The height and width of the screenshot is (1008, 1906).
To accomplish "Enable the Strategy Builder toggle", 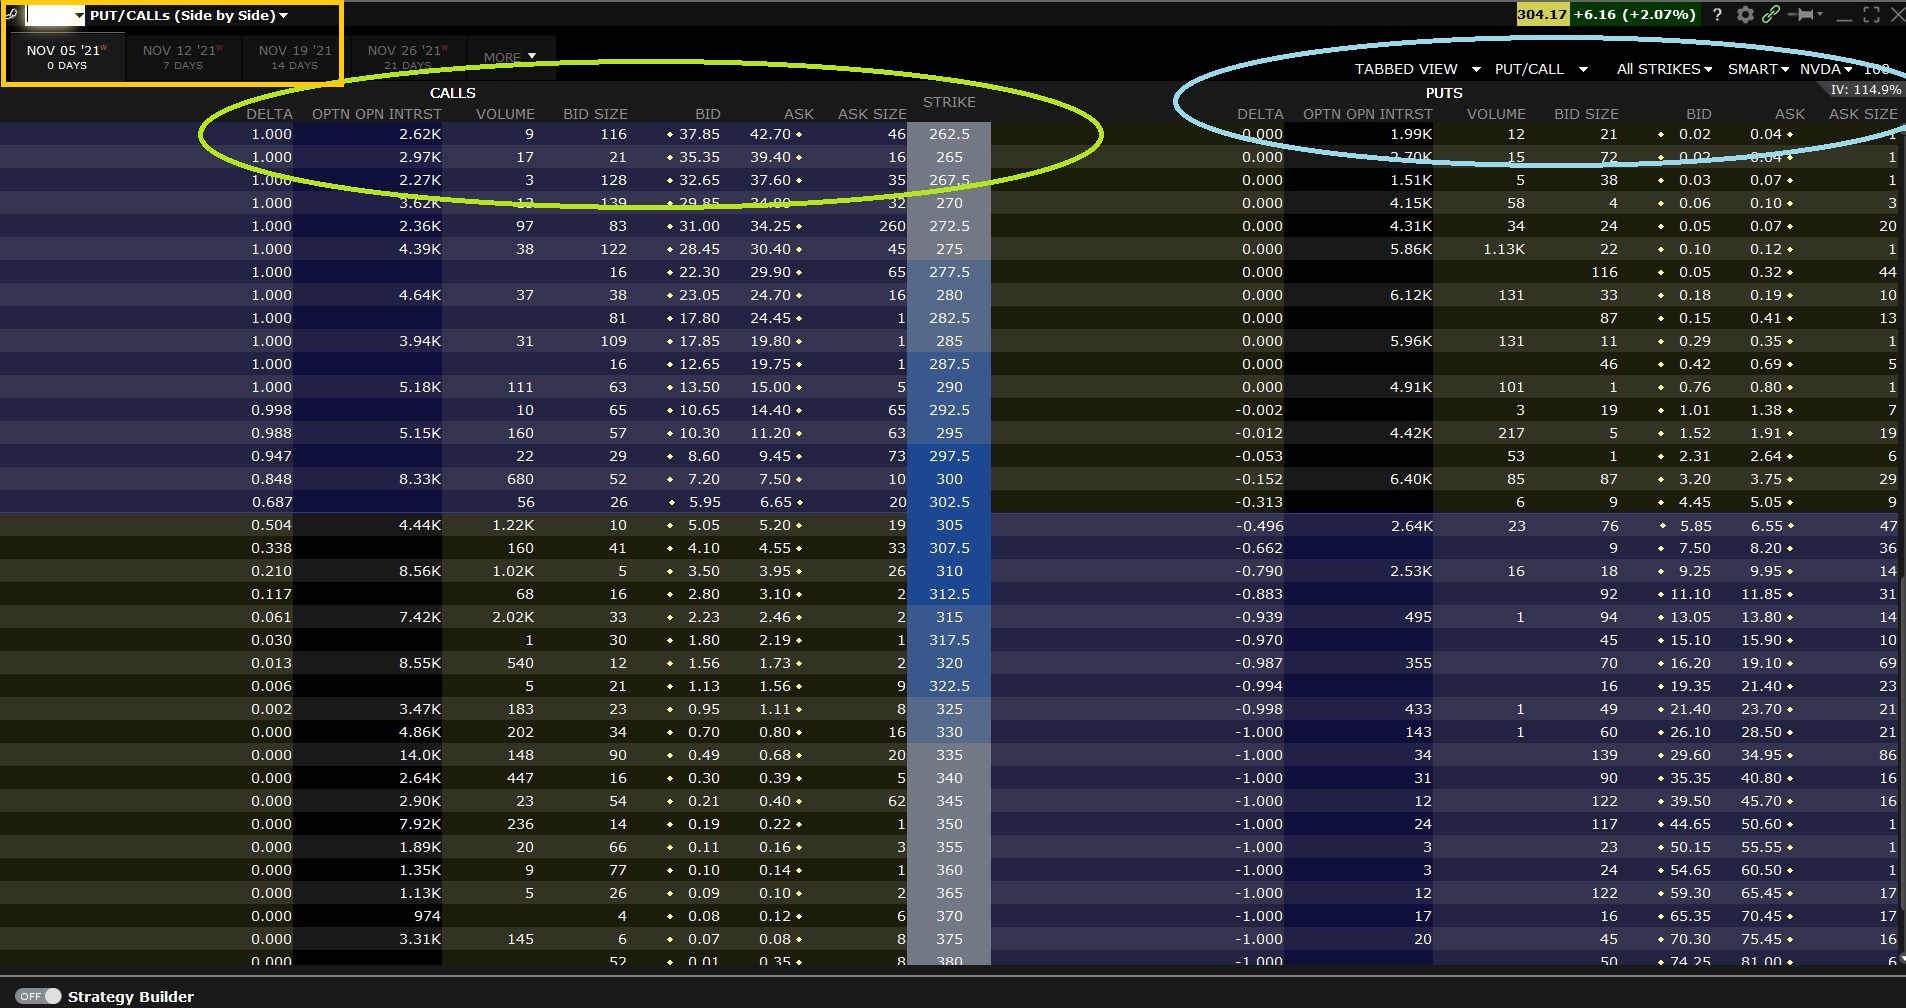I will 36,996.
